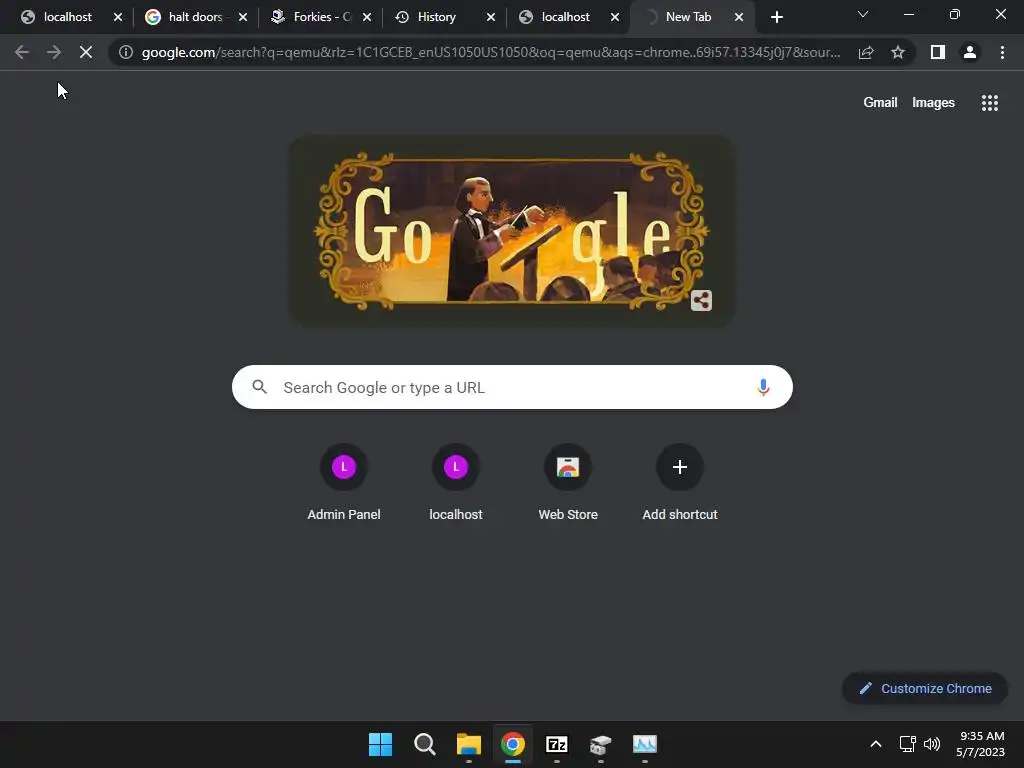1024x768 pixels.
Task: Open the network status tray icon
Action: 907,744
